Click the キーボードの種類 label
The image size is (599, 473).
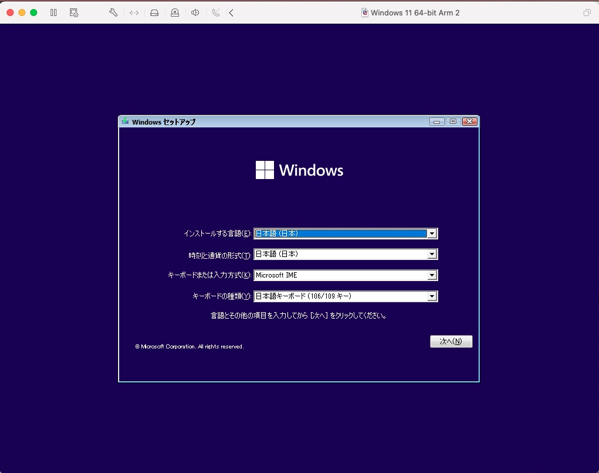(222, 296)
